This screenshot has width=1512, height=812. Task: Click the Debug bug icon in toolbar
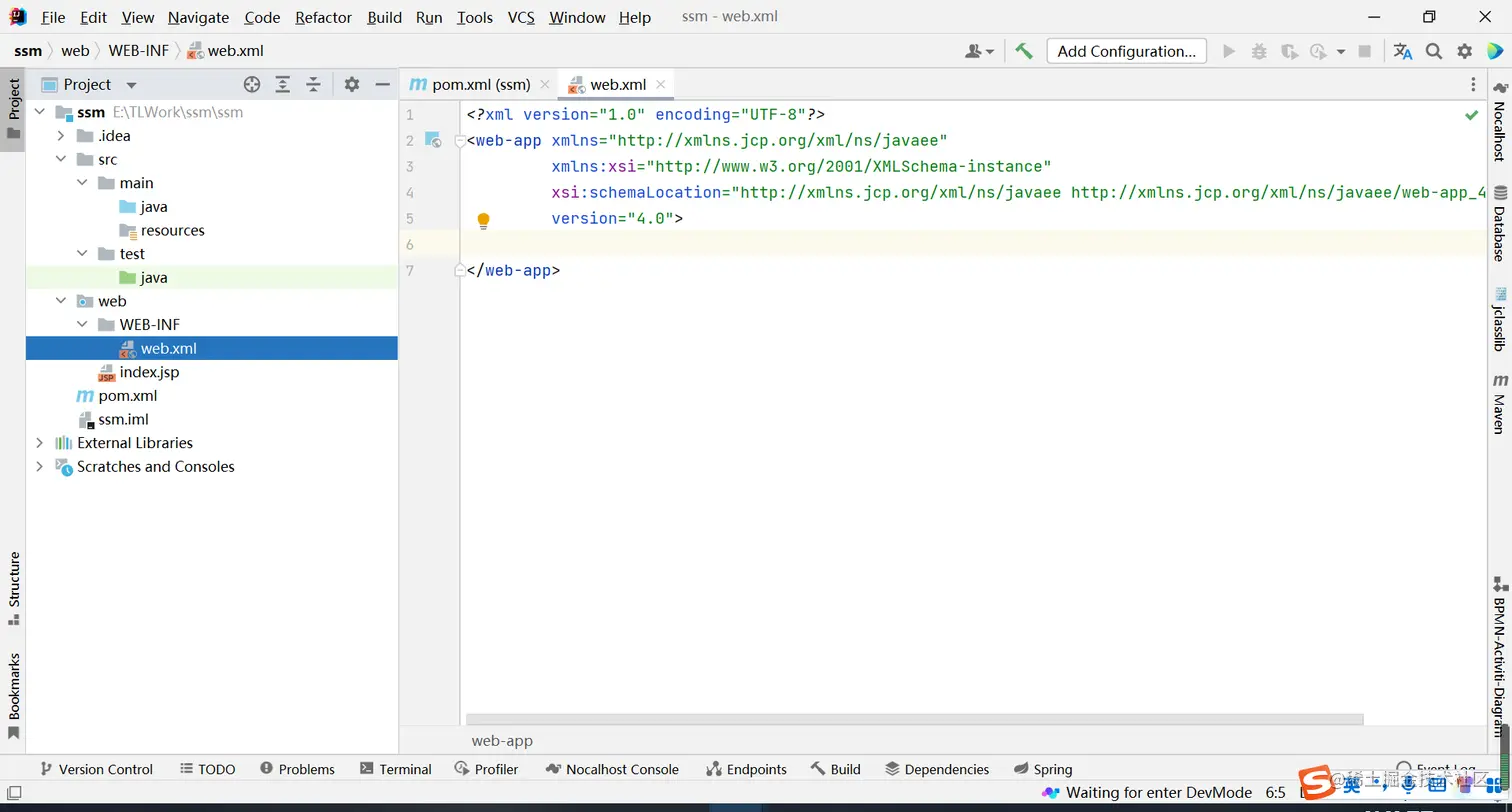point(1259,51)
